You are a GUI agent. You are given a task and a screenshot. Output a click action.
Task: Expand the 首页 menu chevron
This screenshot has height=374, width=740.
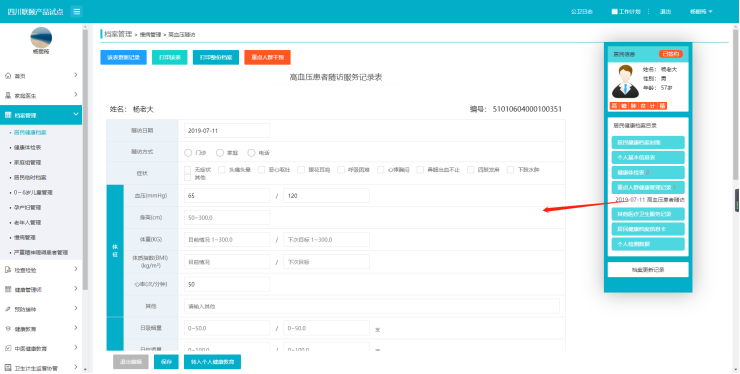tap(76, 75)
